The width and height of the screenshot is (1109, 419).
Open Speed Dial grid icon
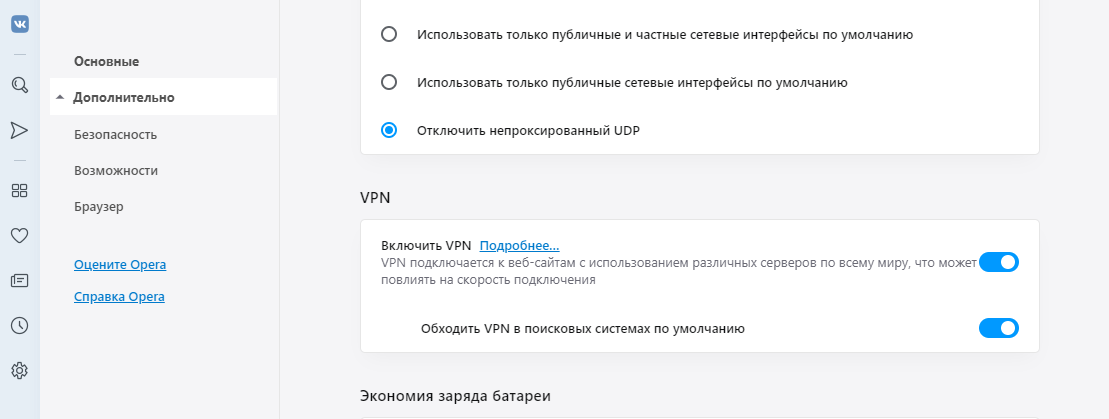[19, 190]
